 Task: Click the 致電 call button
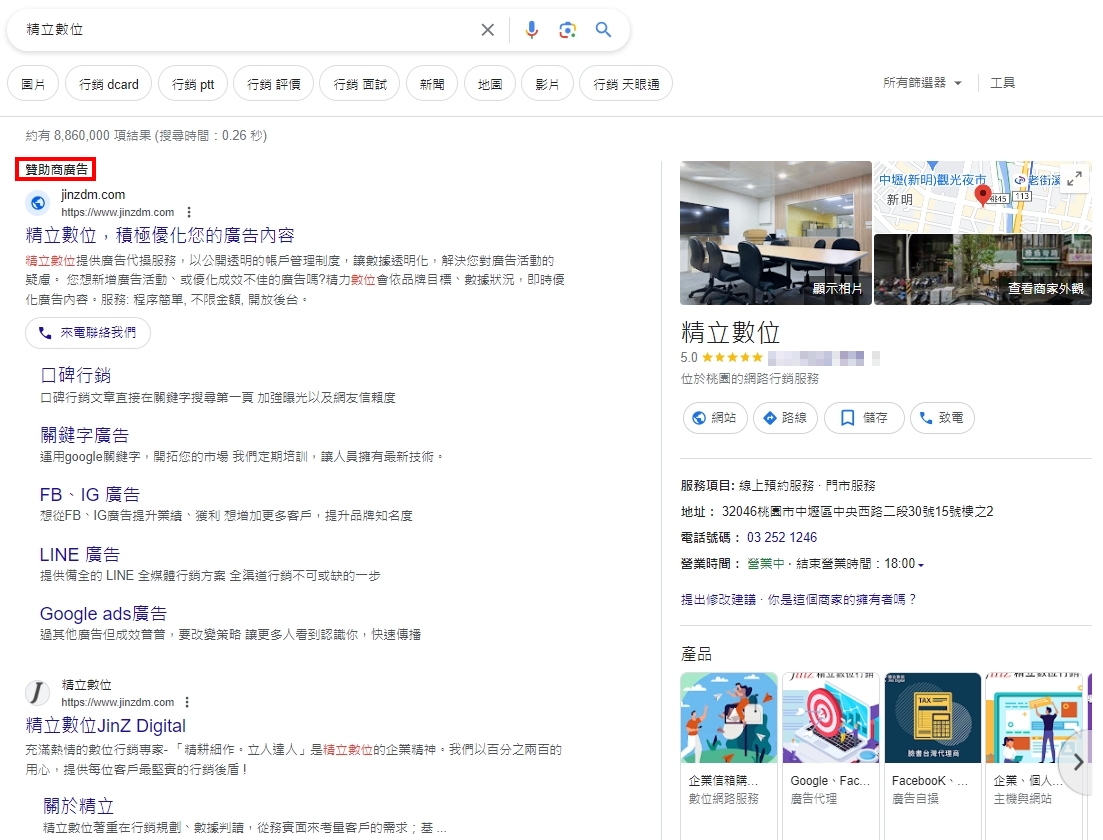[x=942, y=418]
